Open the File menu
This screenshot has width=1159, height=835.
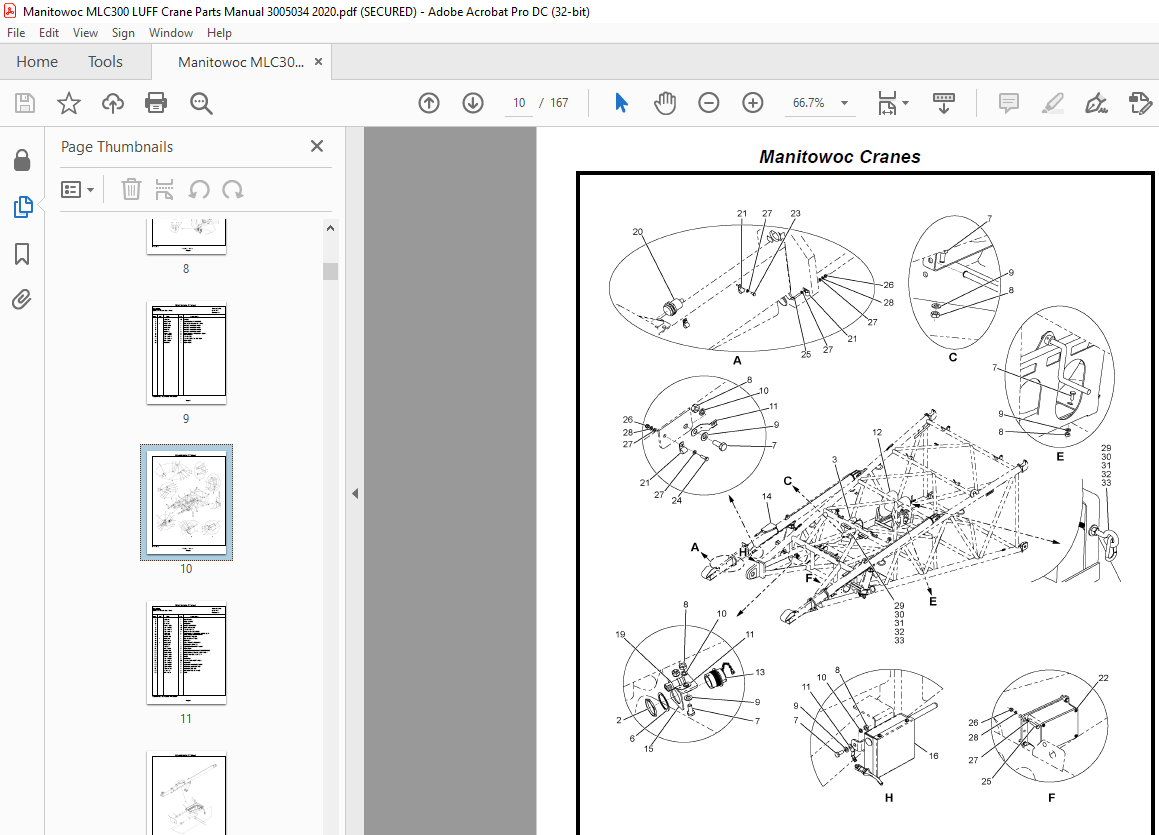click(x=16, y=33)
